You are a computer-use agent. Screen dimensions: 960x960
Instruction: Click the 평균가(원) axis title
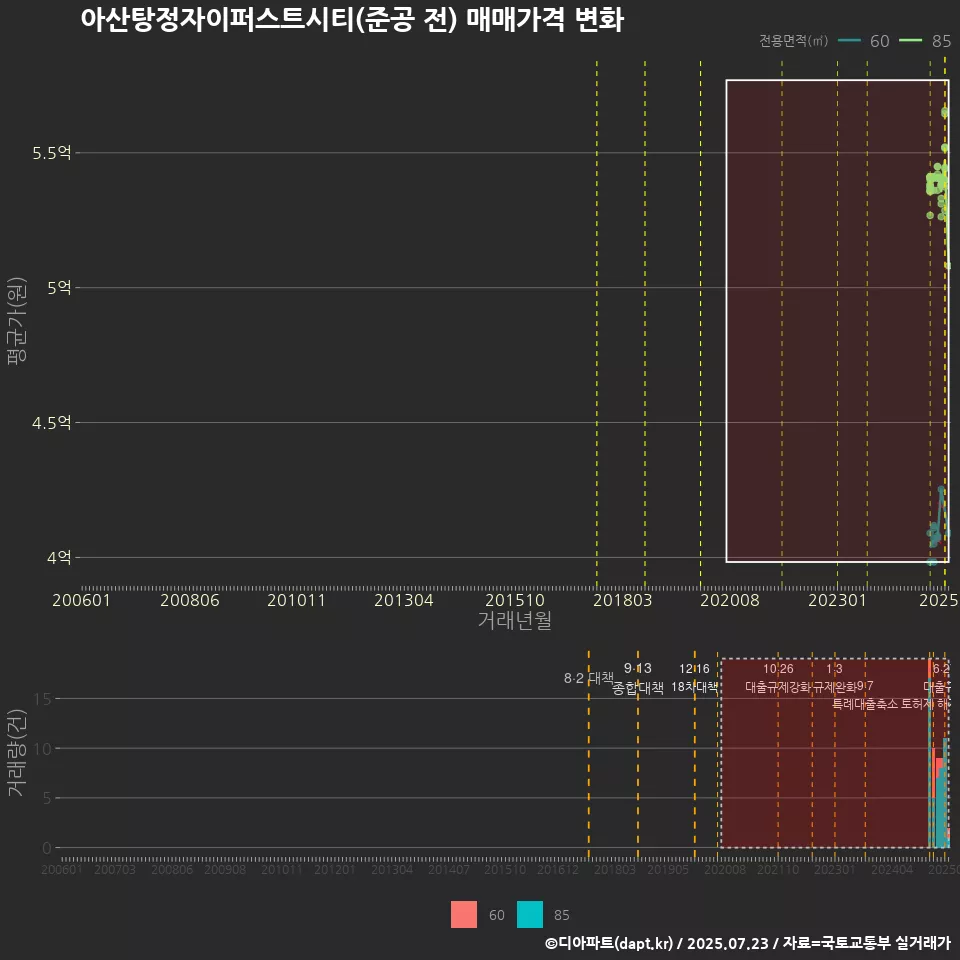pyautogui.click(x=17, y=321)
